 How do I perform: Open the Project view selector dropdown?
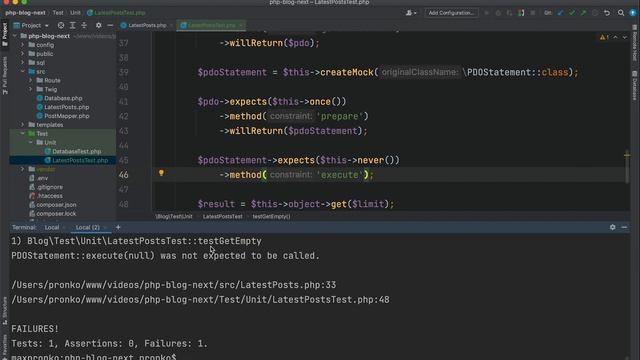(x=31, y=25)
